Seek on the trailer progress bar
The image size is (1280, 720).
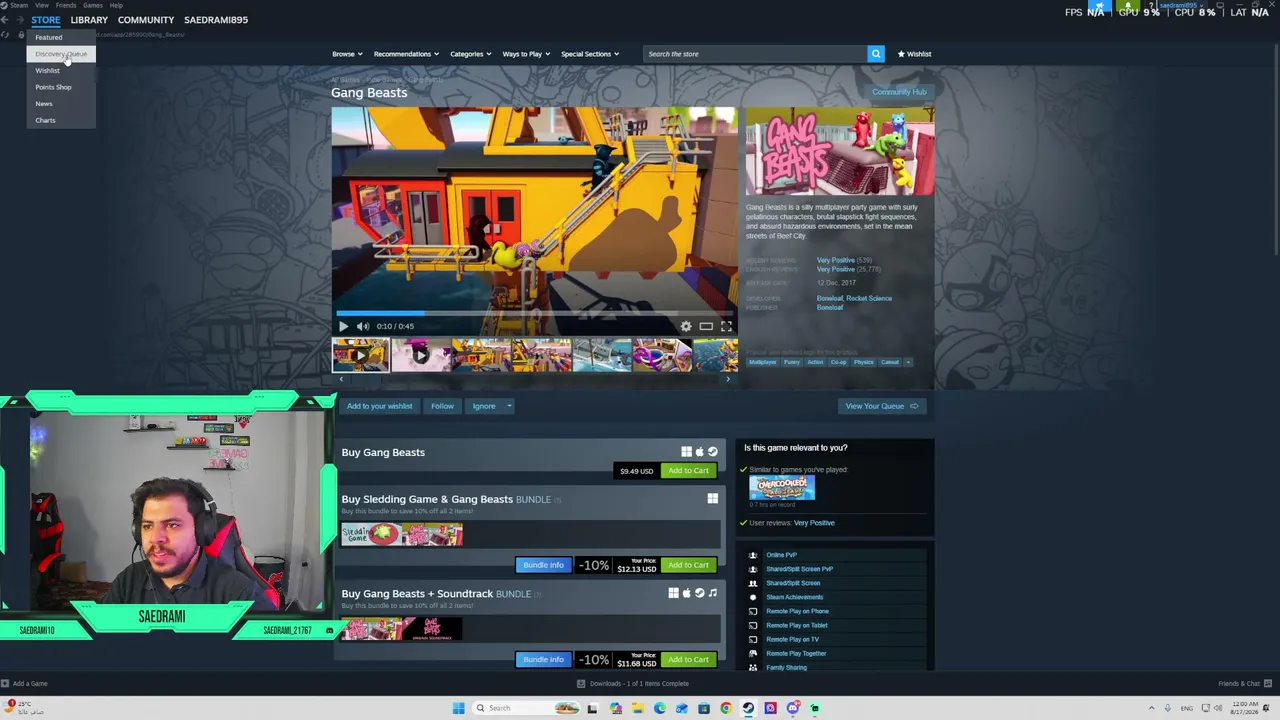coord(535,313)
